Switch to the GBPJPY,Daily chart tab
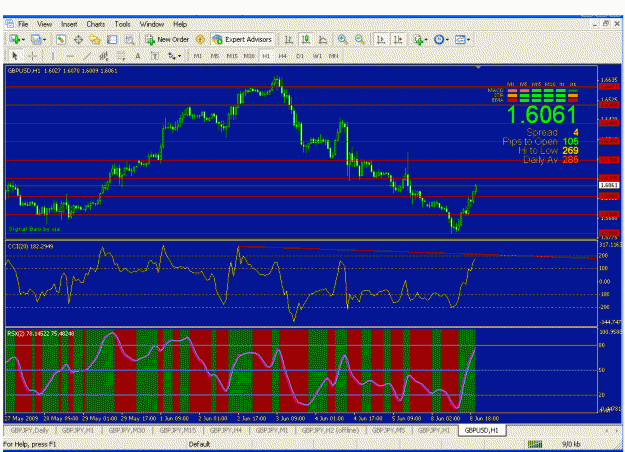625x452 pixels. click(29, 430)
